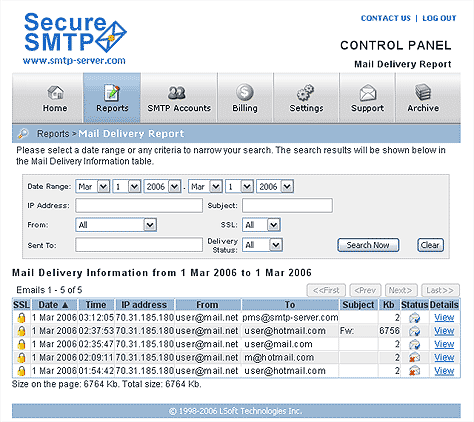Switch to the Billing tab
The height and width of the screenshot is (422, 474).
click(245, 98)
